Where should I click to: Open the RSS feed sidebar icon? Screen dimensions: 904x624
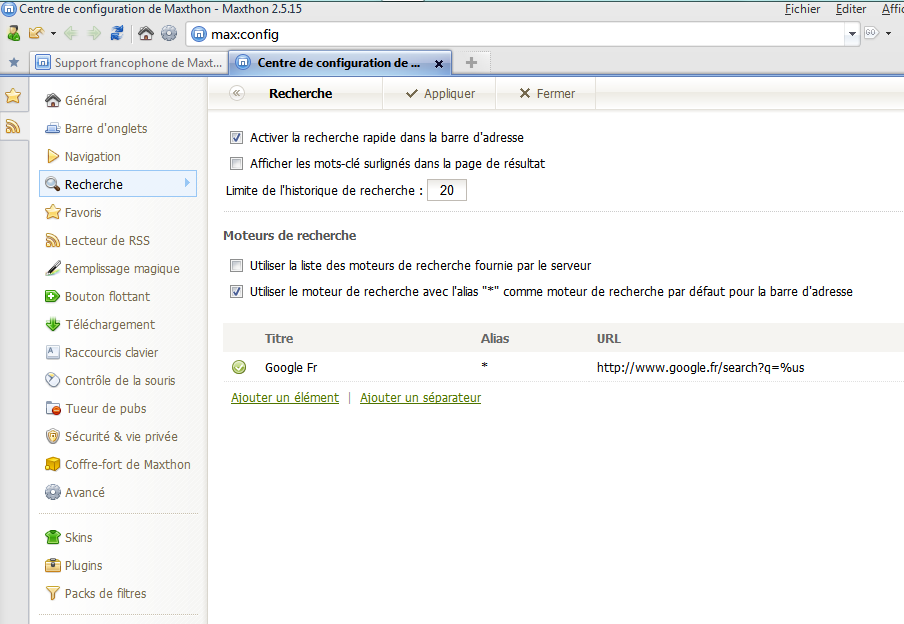(13, 125)
